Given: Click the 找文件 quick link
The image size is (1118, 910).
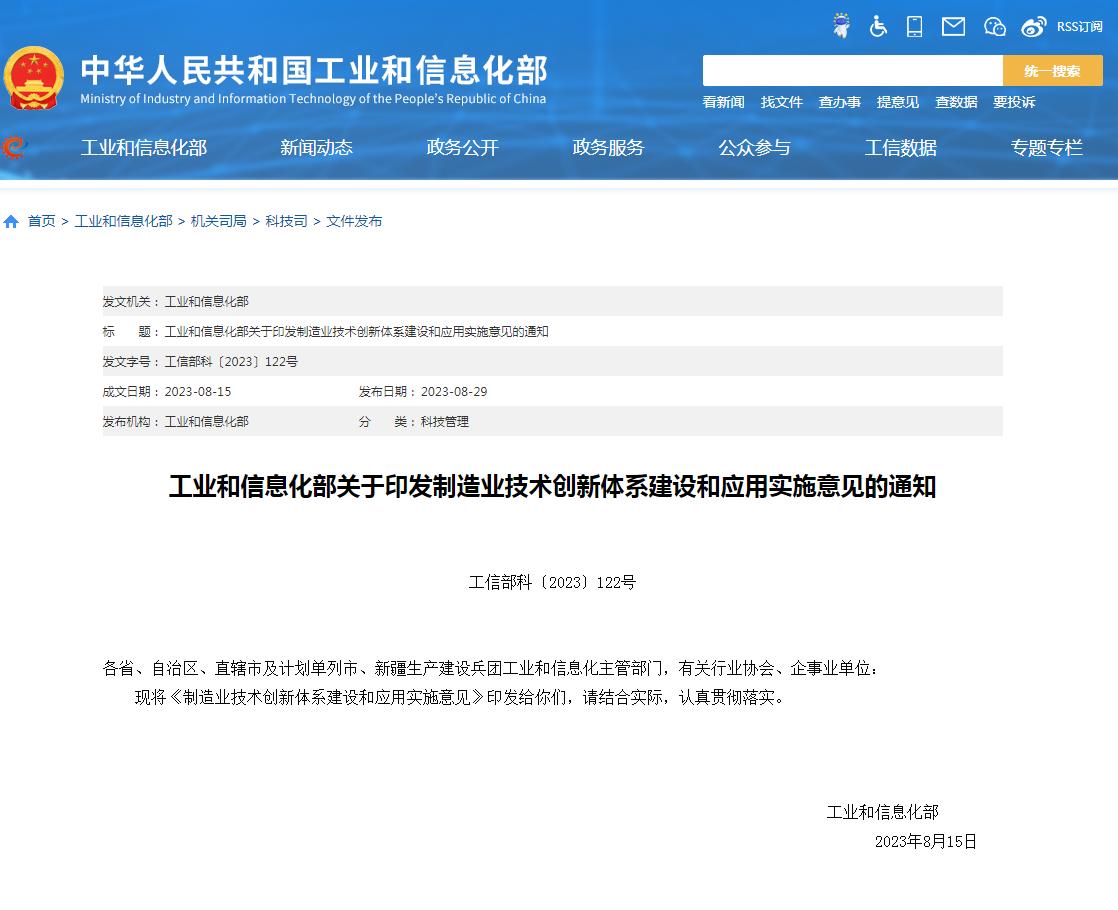Looking at the screenshot, I should click(x=781, y=102).
